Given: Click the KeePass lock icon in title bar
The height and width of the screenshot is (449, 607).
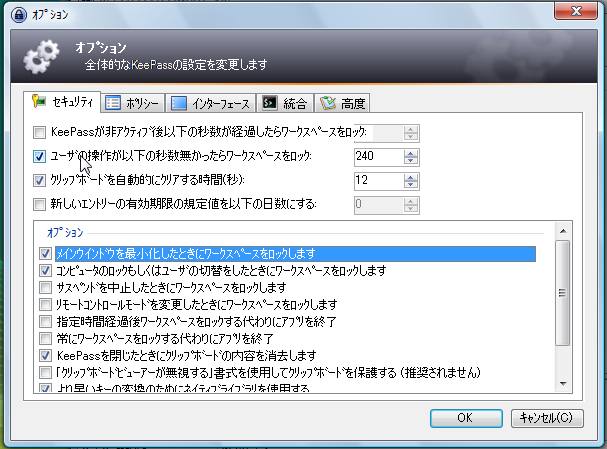Looking at the screenshot, I should (19, 15).
